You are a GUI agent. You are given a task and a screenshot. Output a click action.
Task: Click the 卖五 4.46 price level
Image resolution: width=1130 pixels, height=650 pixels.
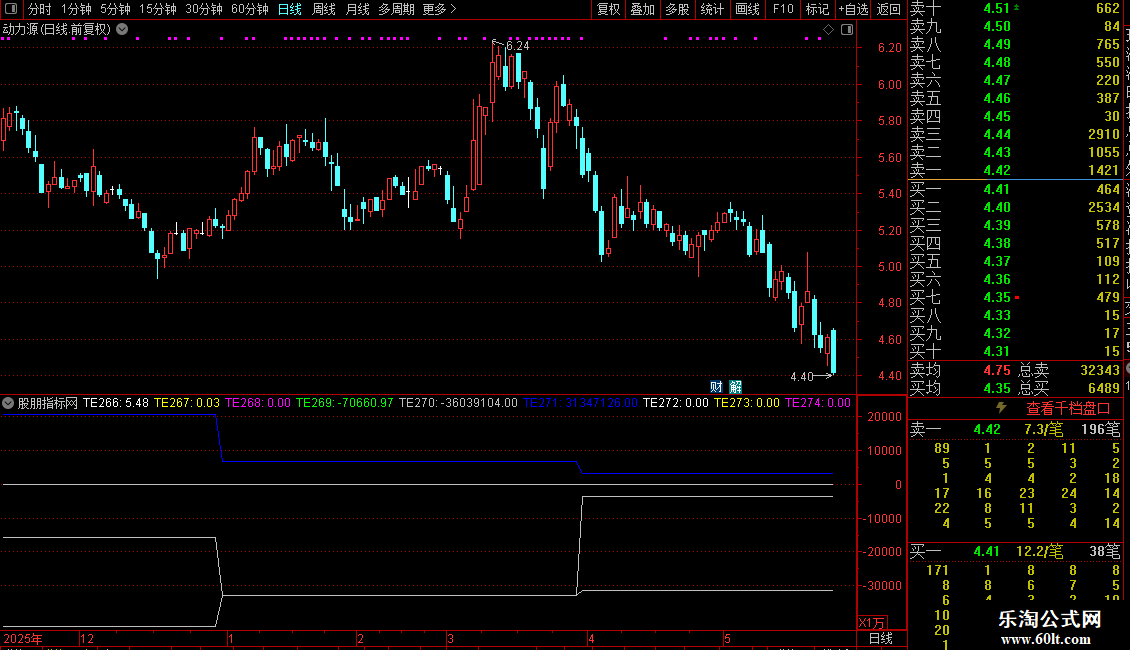tap(997, 99)
